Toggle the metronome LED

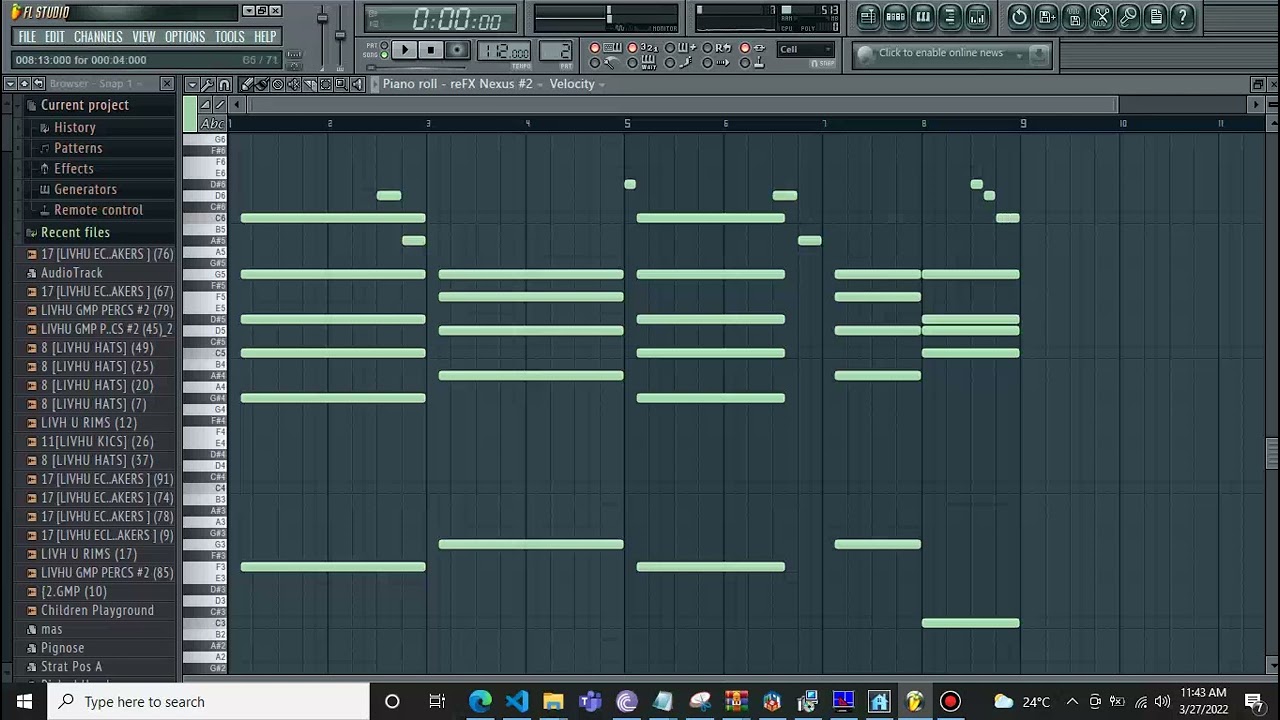[x=594, y=63]
